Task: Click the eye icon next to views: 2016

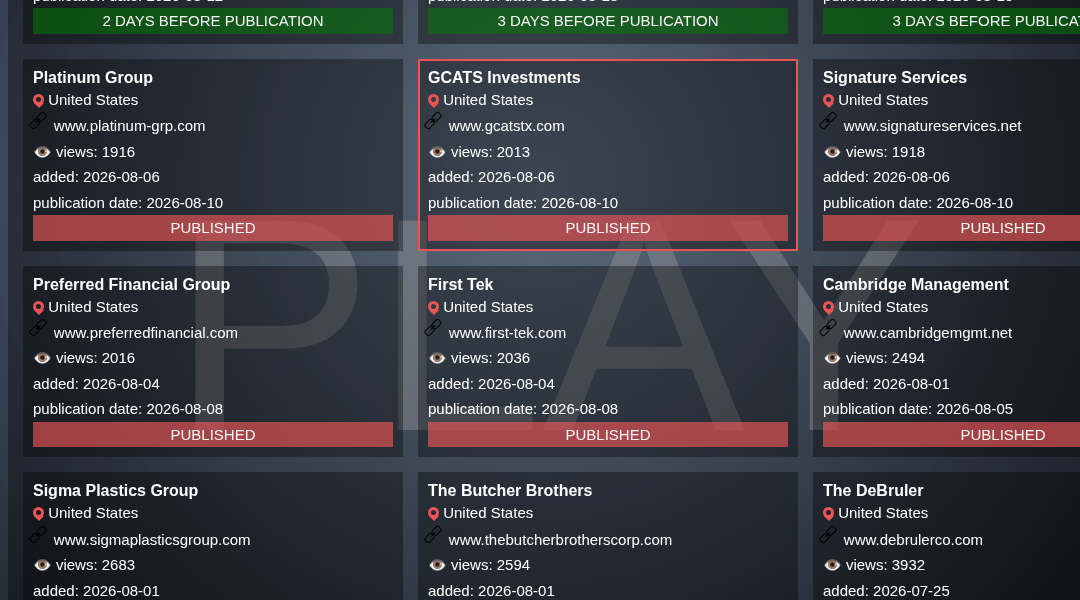Action: 42,358
